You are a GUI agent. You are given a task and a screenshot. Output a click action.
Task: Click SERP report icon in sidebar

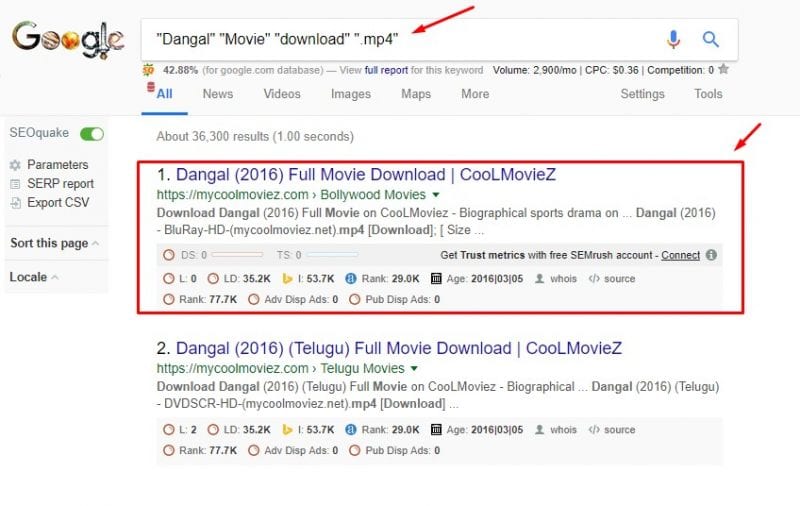(15, 184)
